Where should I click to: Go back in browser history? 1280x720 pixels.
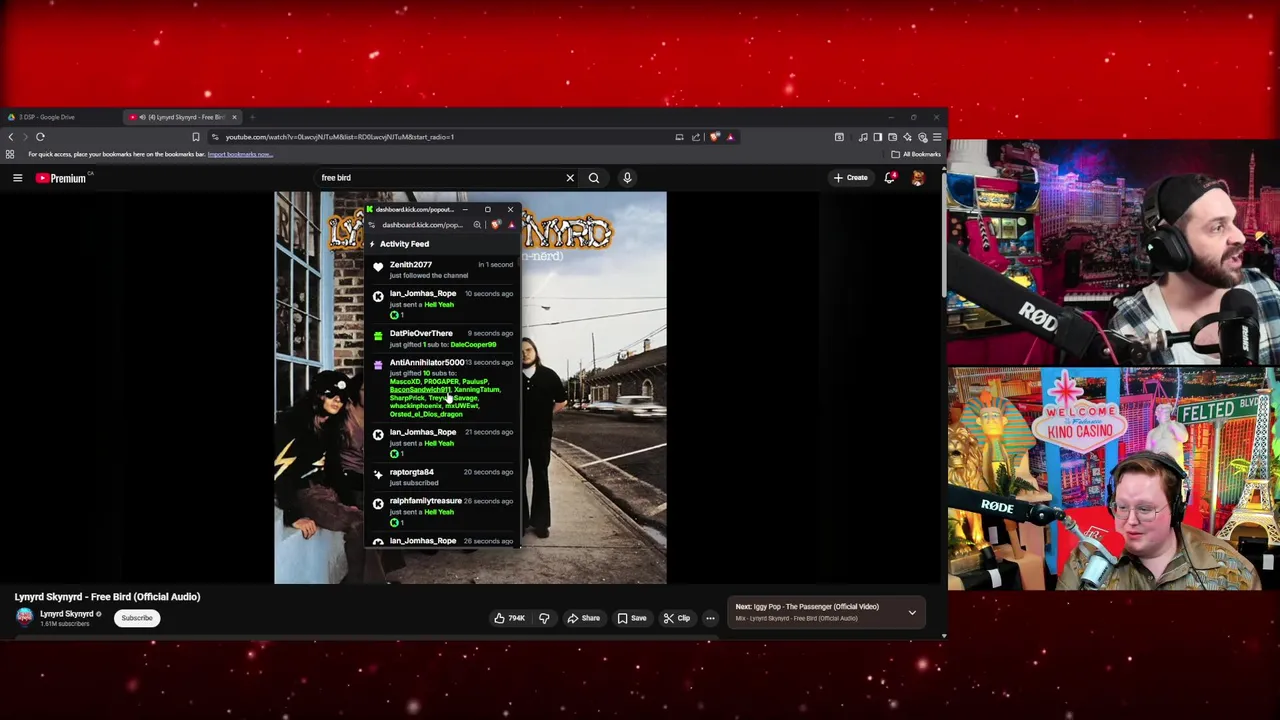[11, 137]
